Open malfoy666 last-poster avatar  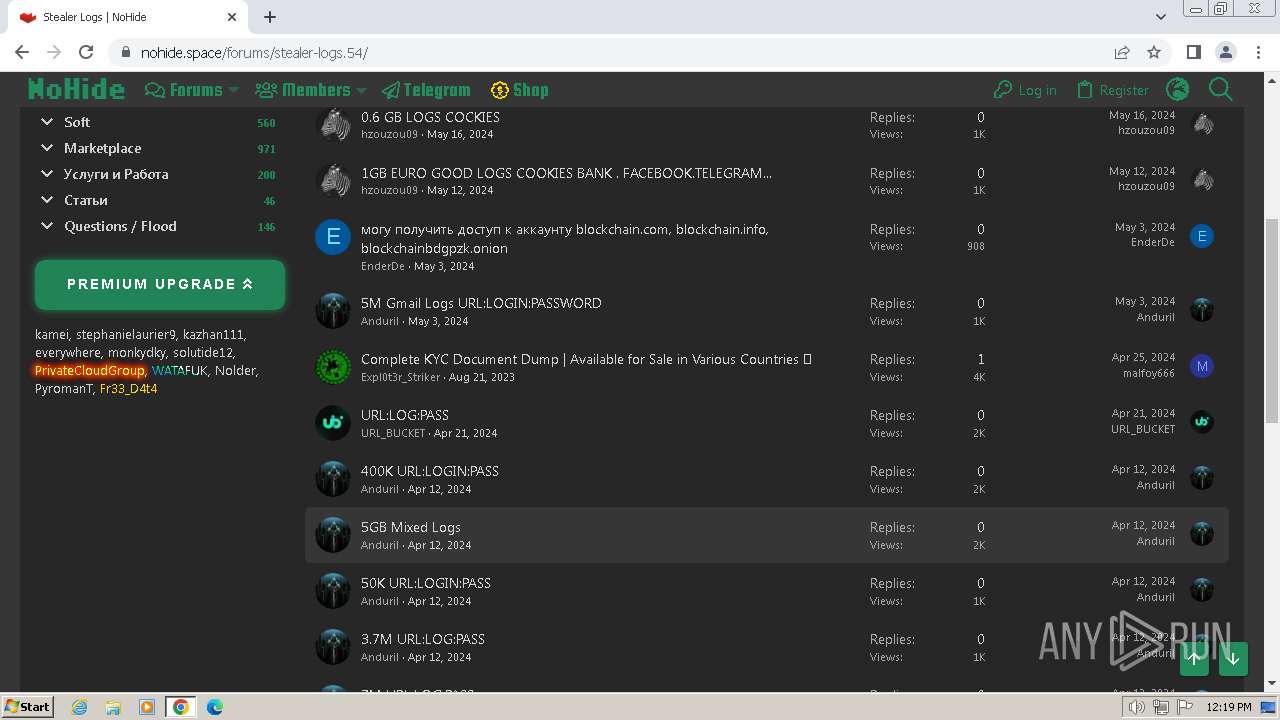click(1202, 366)
